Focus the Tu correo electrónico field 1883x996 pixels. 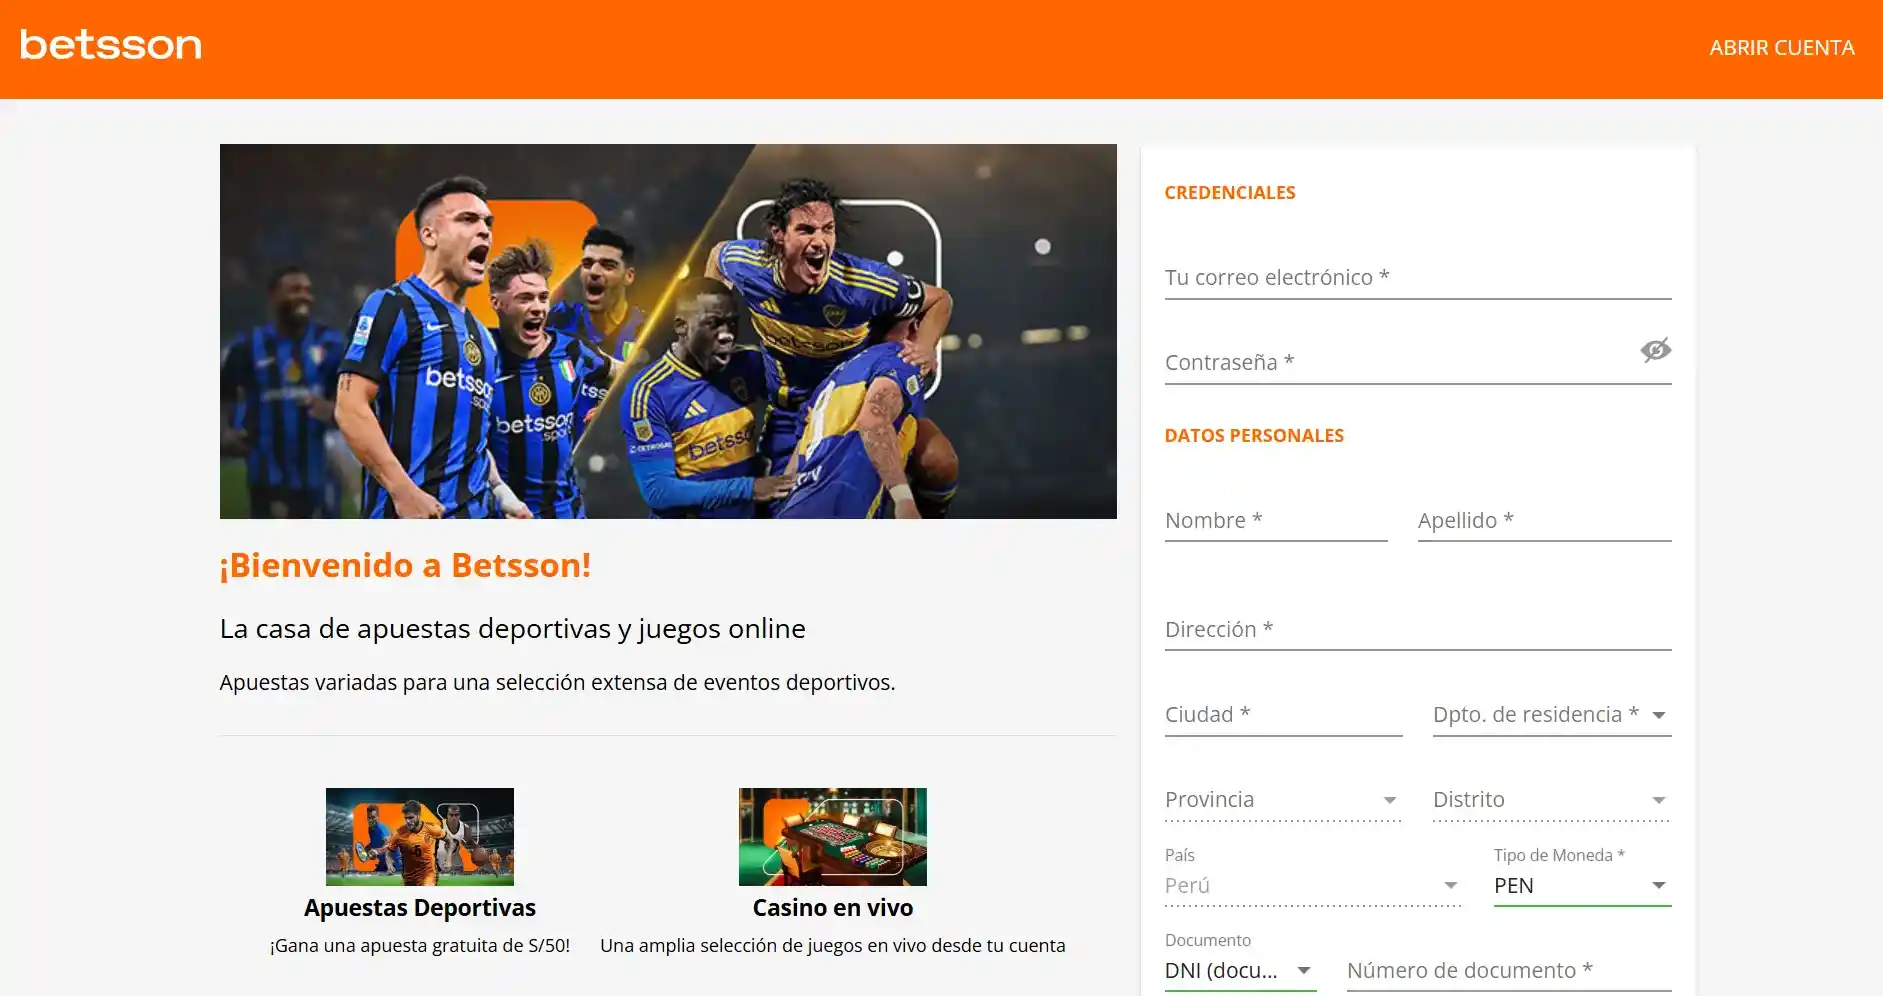1418,278
